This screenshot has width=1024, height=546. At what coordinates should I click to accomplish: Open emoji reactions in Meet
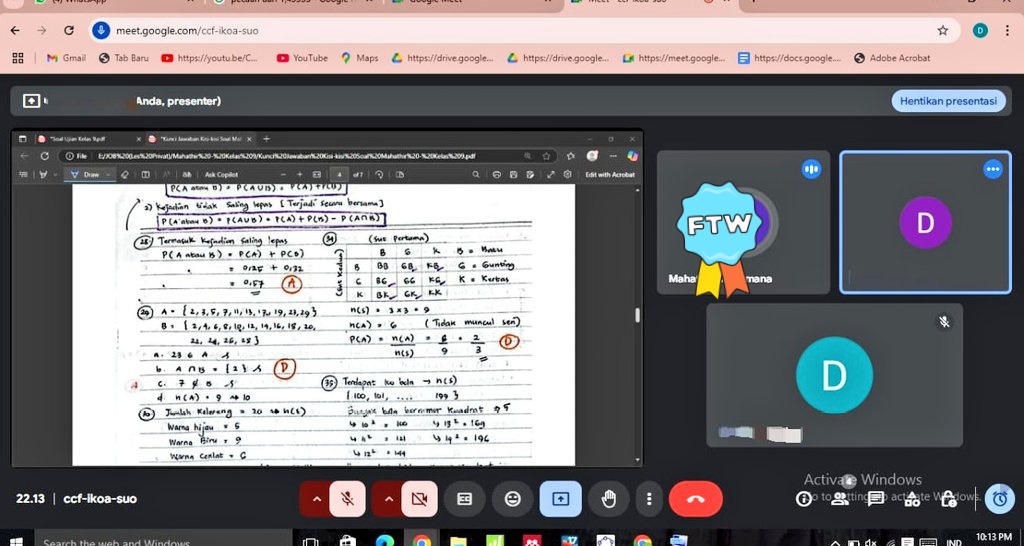[513, 499]
